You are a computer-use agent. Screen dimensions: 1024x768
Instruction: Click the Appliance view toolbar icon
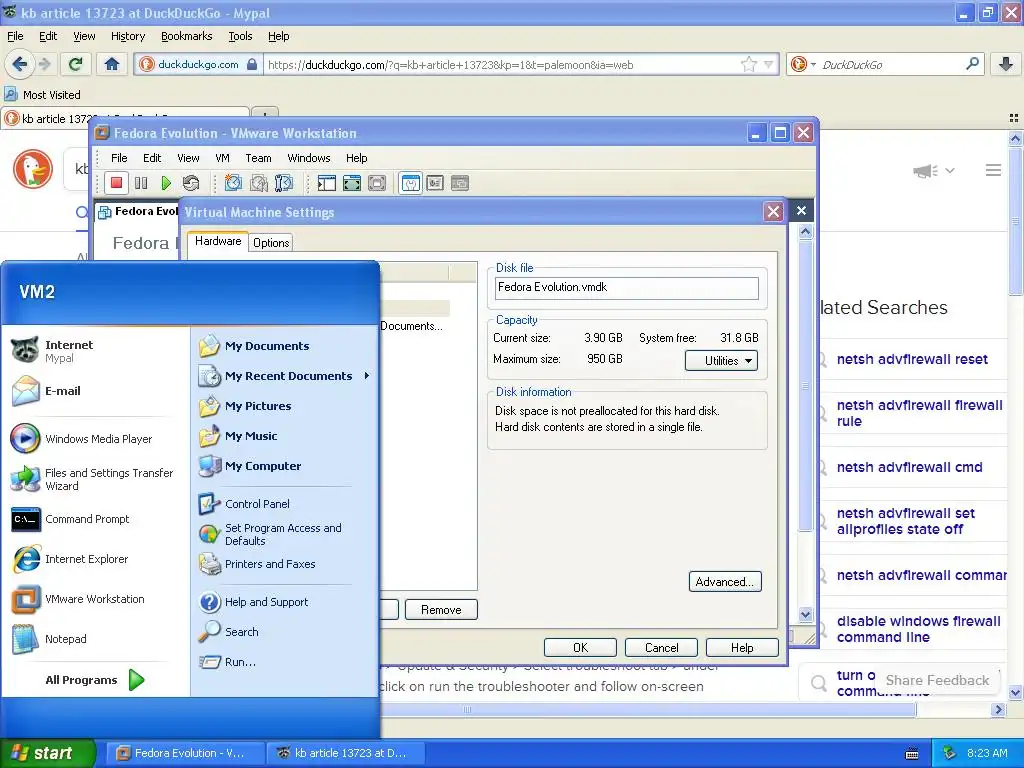pos(435,183)
